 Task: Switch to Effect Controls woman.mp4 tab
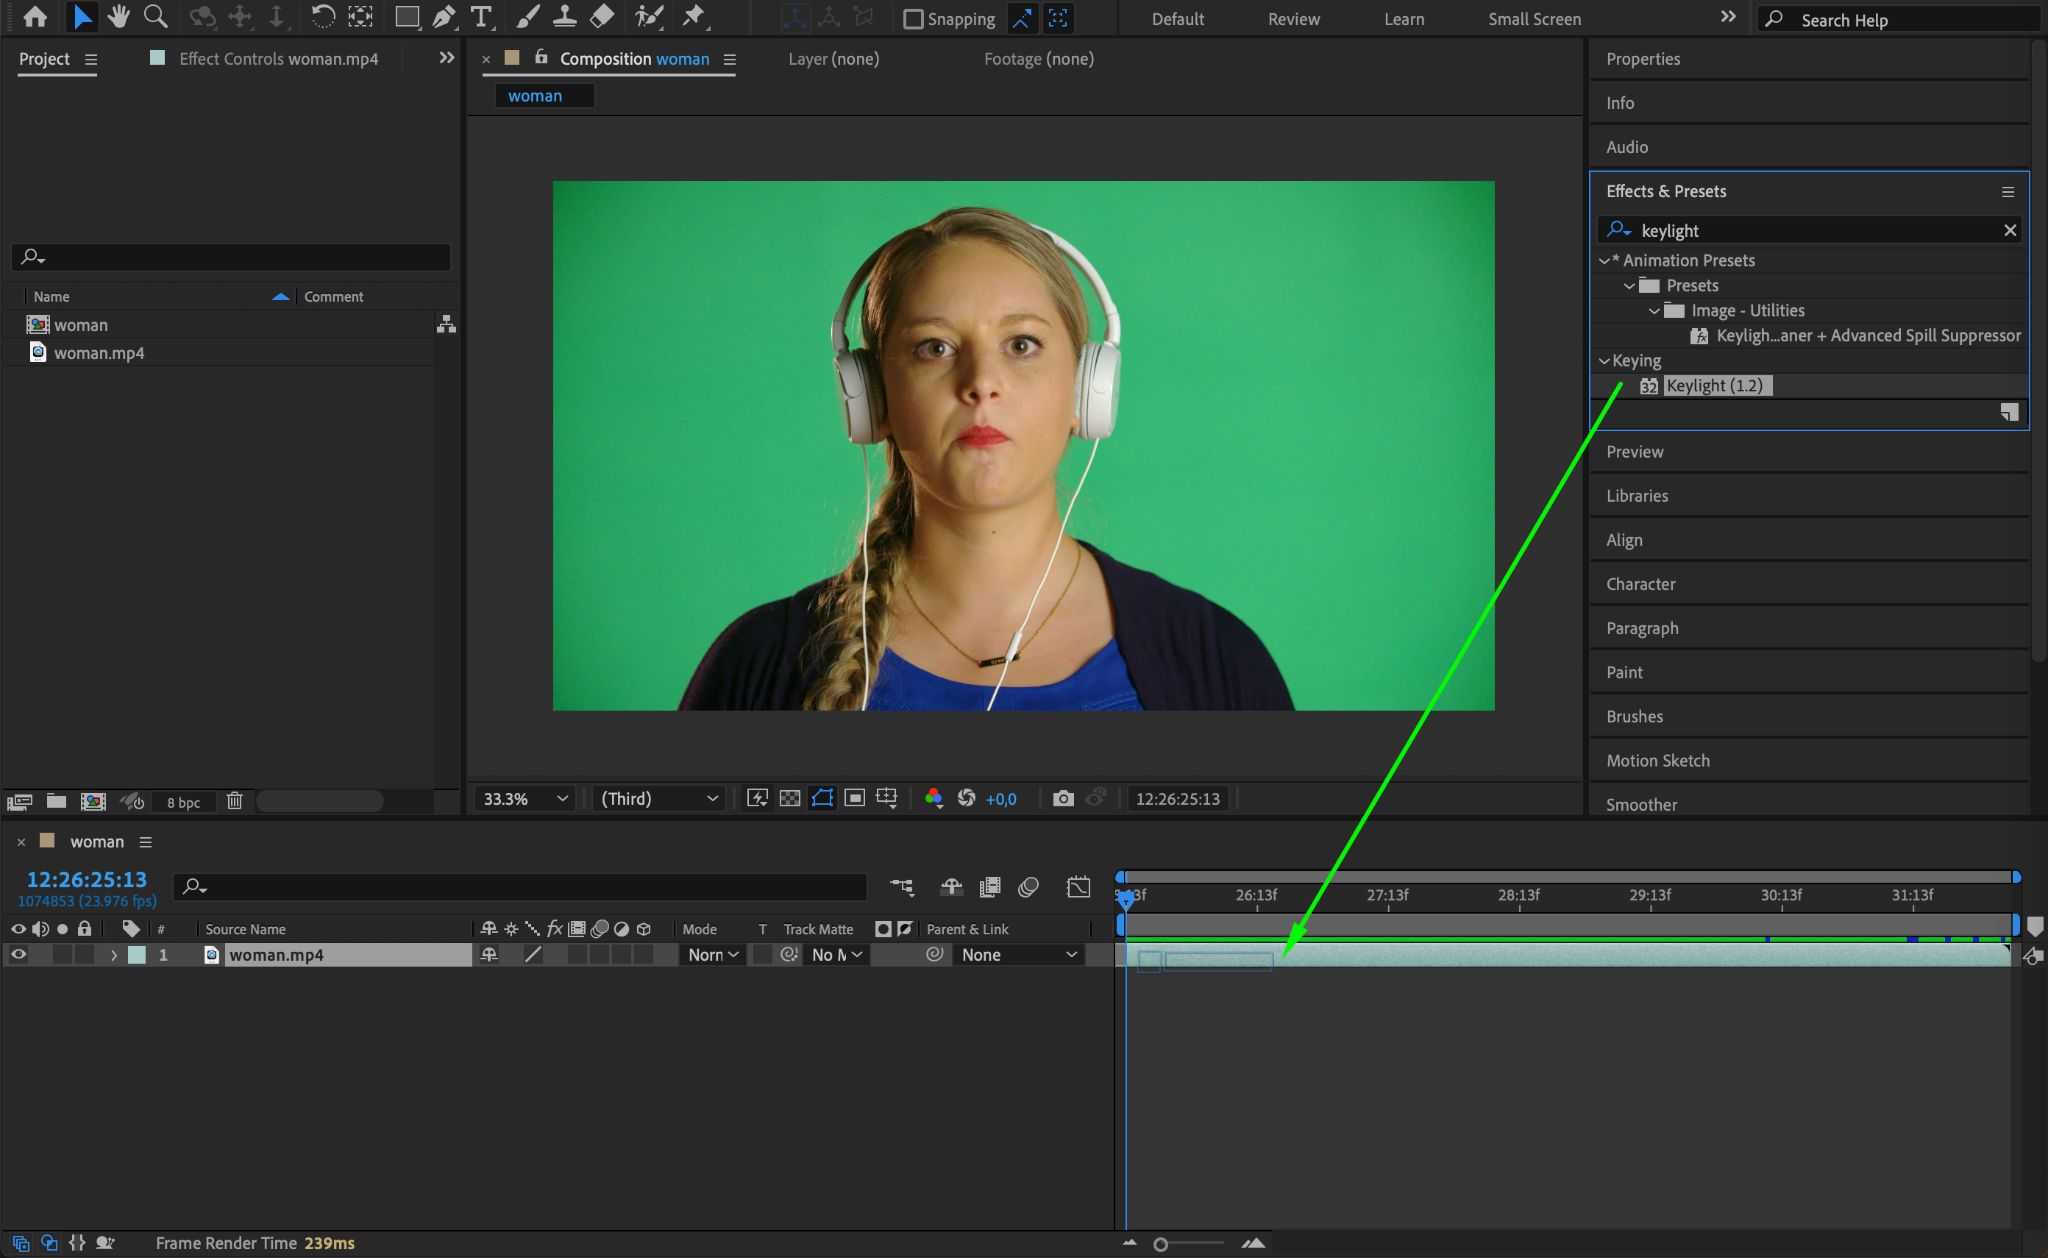point(278,59)
